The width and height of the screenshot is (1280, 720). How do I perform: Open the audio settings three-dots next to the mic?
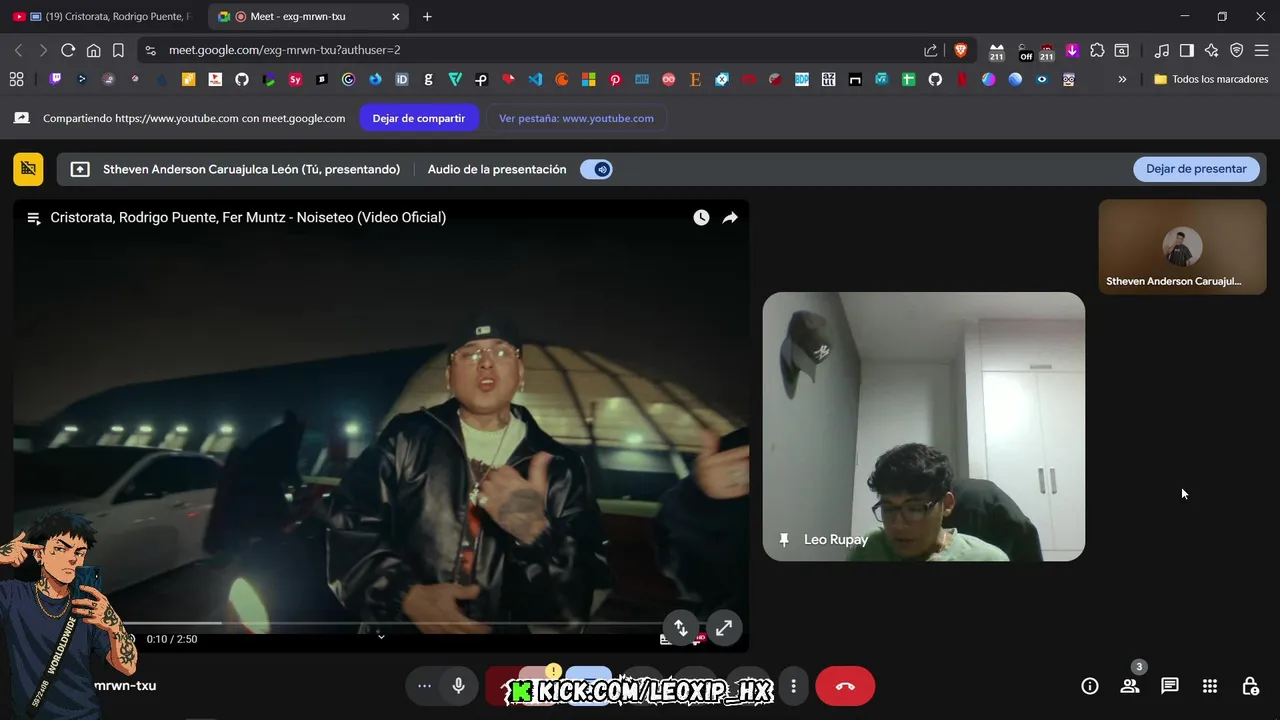(424, 686)
